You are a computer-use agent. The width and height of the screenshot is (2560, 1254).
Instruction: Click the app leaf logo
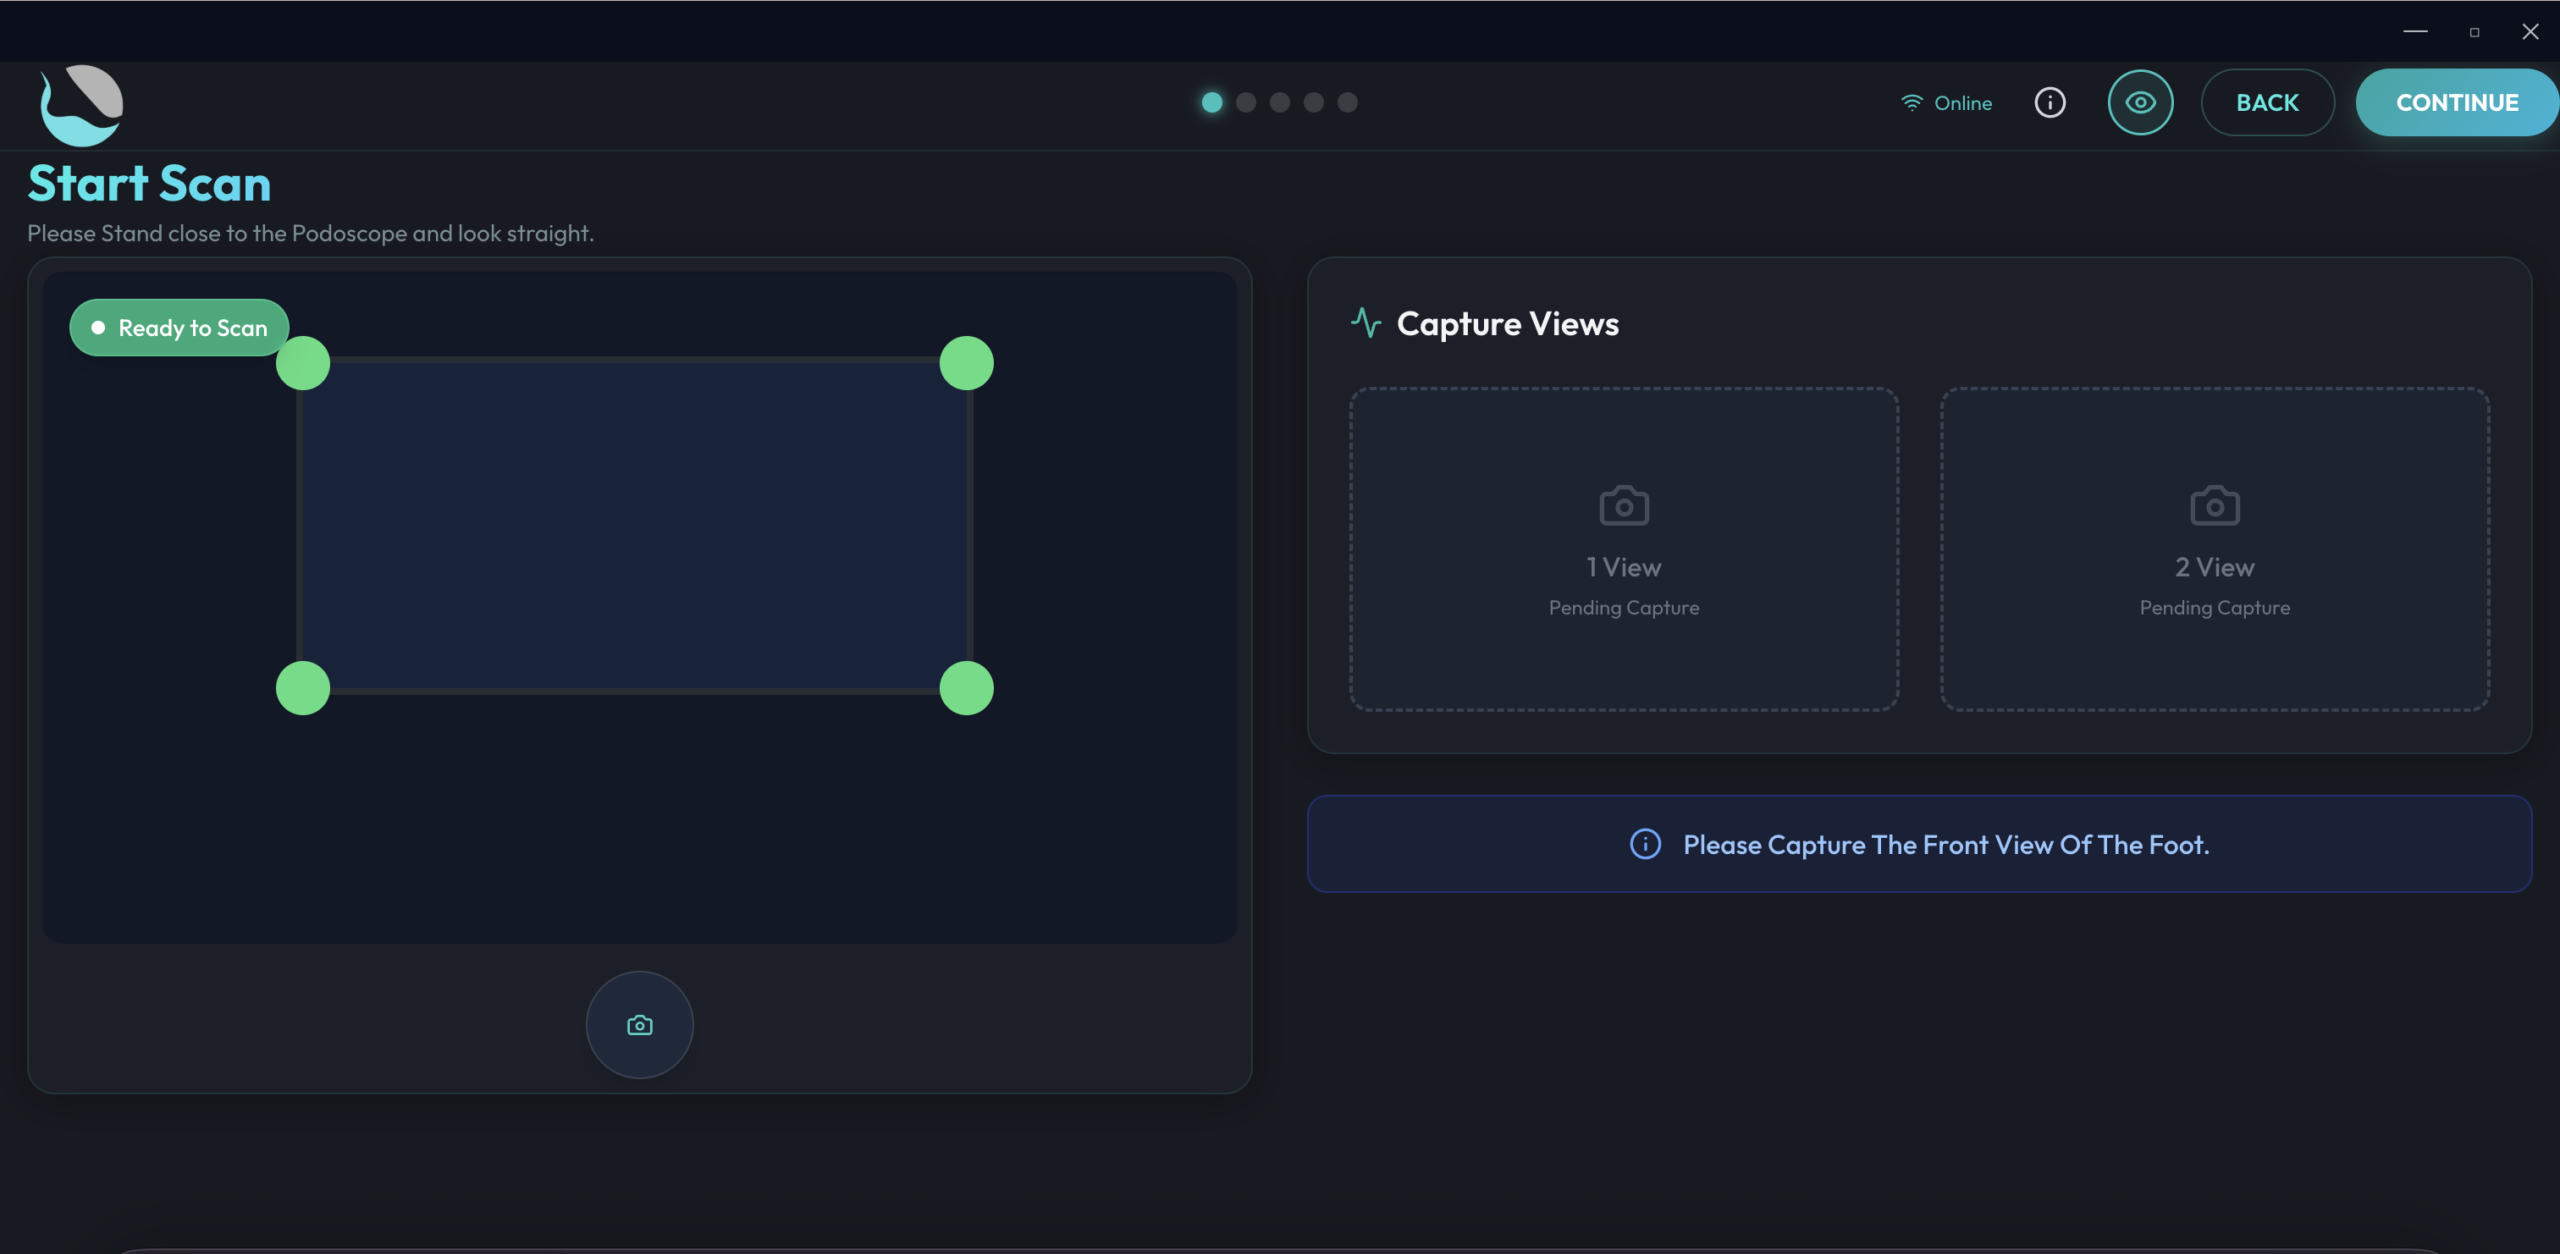(82, 105)
